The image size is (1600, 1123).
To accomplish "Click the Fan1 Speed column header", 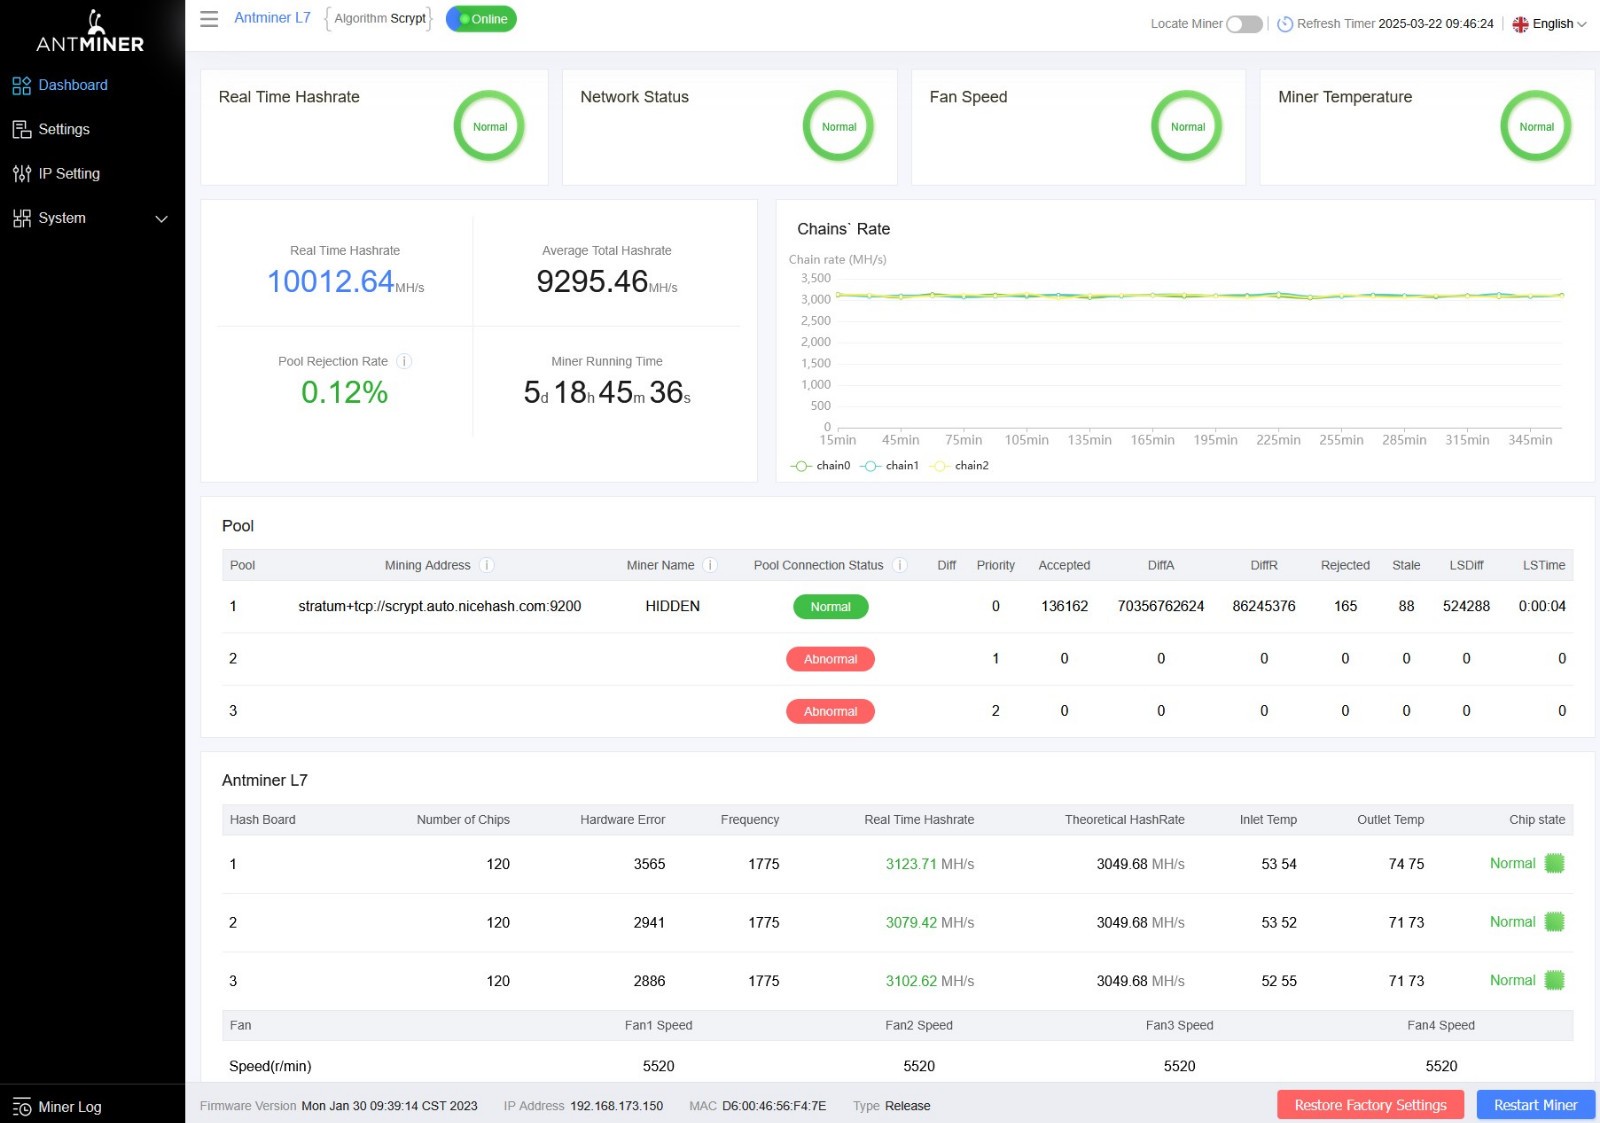I will click(x=658, y=1025).
